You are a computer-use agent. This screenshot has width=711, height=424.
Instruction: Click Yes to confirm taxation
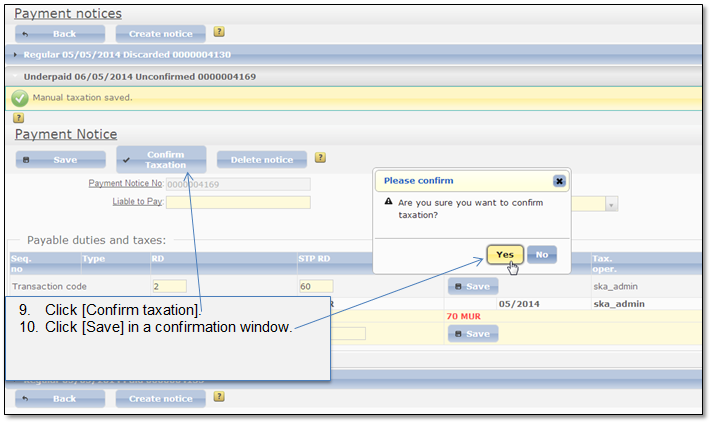pyautogui.click(x=505, y=254)
